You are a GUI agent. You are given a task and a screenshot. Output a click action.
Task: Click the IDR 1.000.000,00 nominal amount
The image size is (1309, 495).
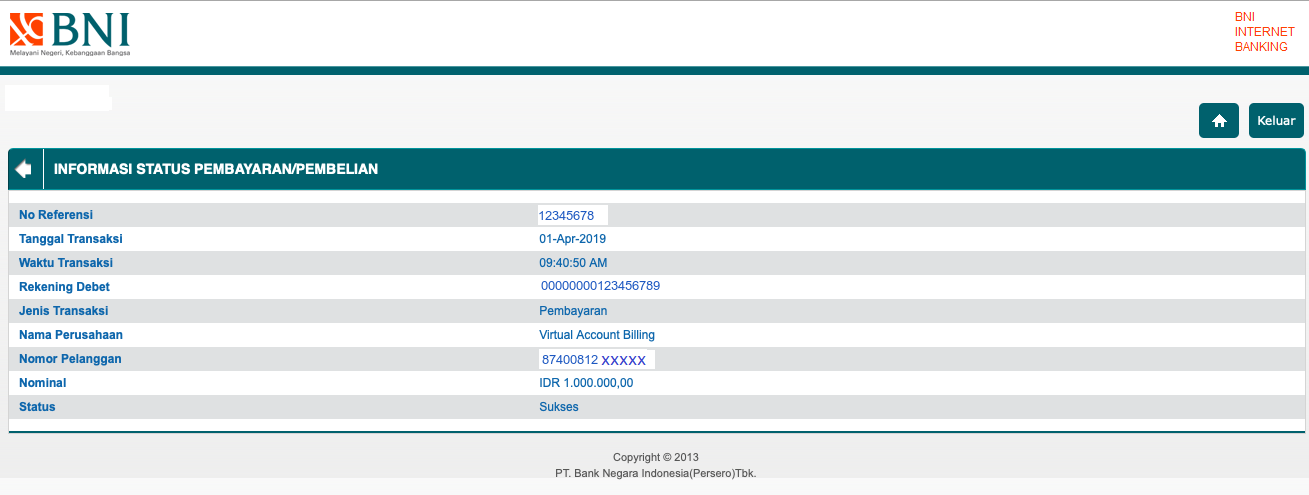click(586, 383)
